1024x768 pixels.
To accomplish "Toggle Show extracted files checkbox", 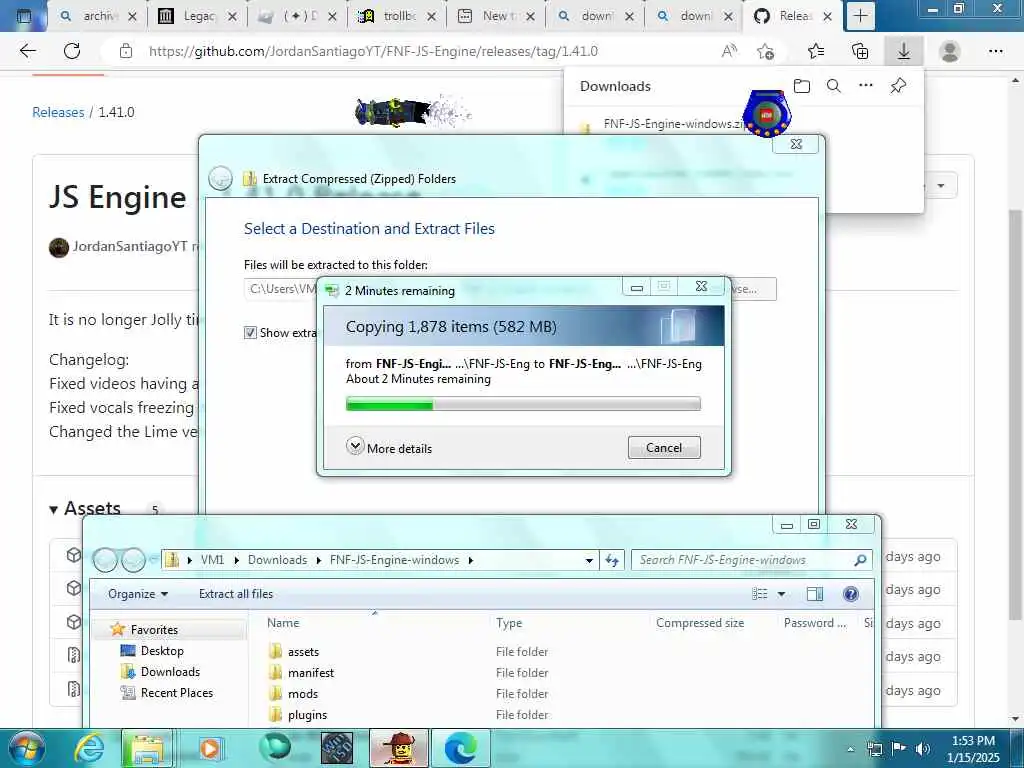I will coord(250,332).
